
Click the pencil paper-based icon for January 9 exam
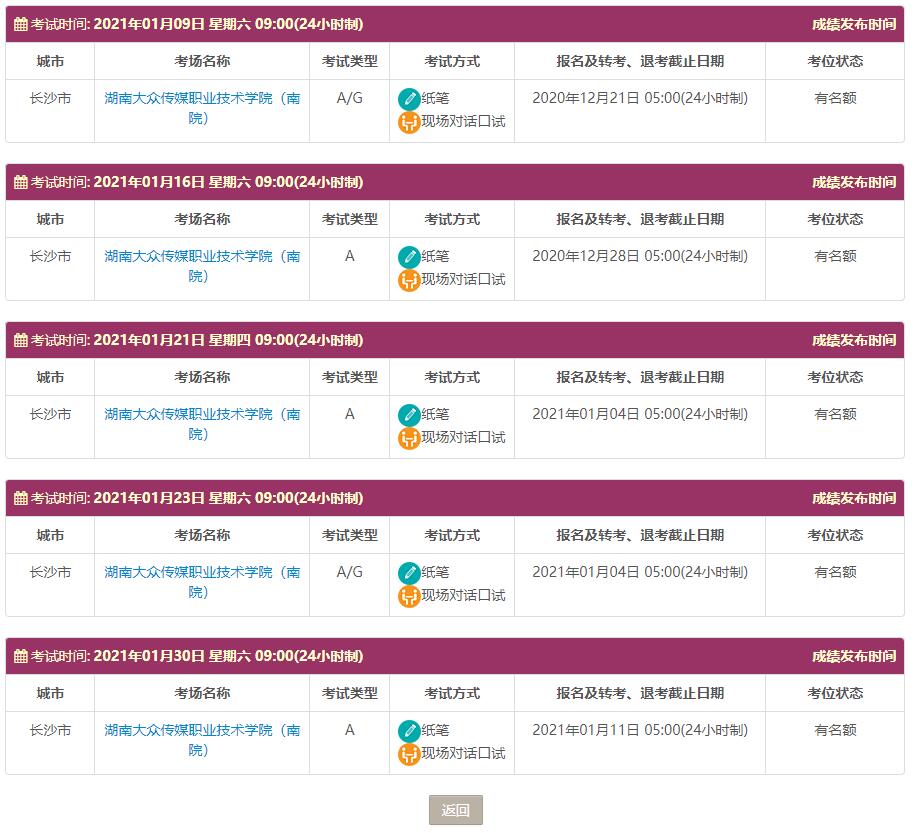pyautogui.click(x=409, y=99)
